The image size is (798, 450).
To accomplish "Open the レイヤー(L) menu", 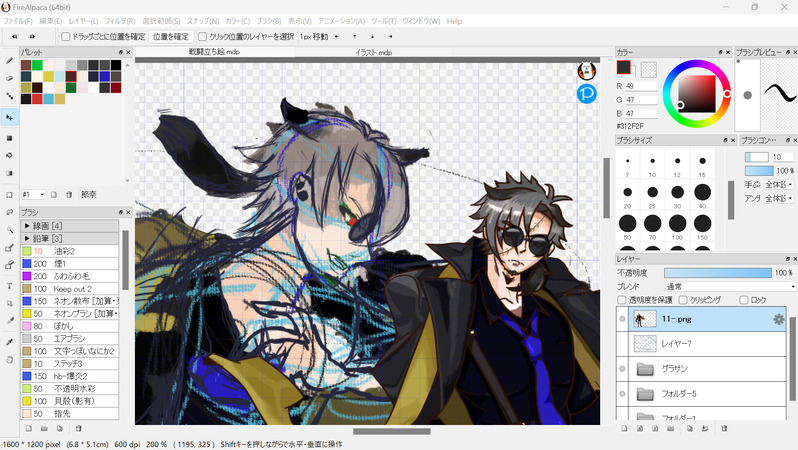I will click(83, 21).
